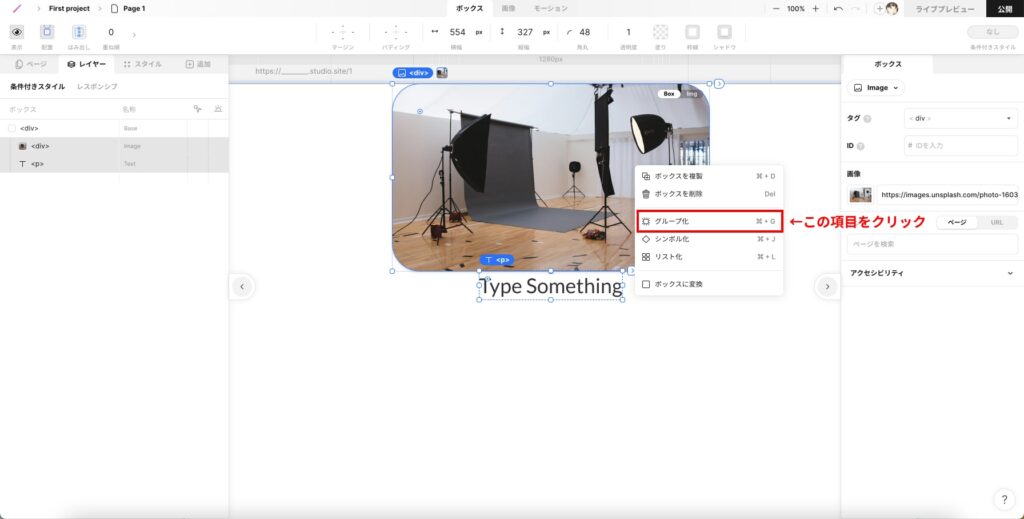The image size is (1024, 519).
Task: Click the ID input field
Action: coord(960,146)
